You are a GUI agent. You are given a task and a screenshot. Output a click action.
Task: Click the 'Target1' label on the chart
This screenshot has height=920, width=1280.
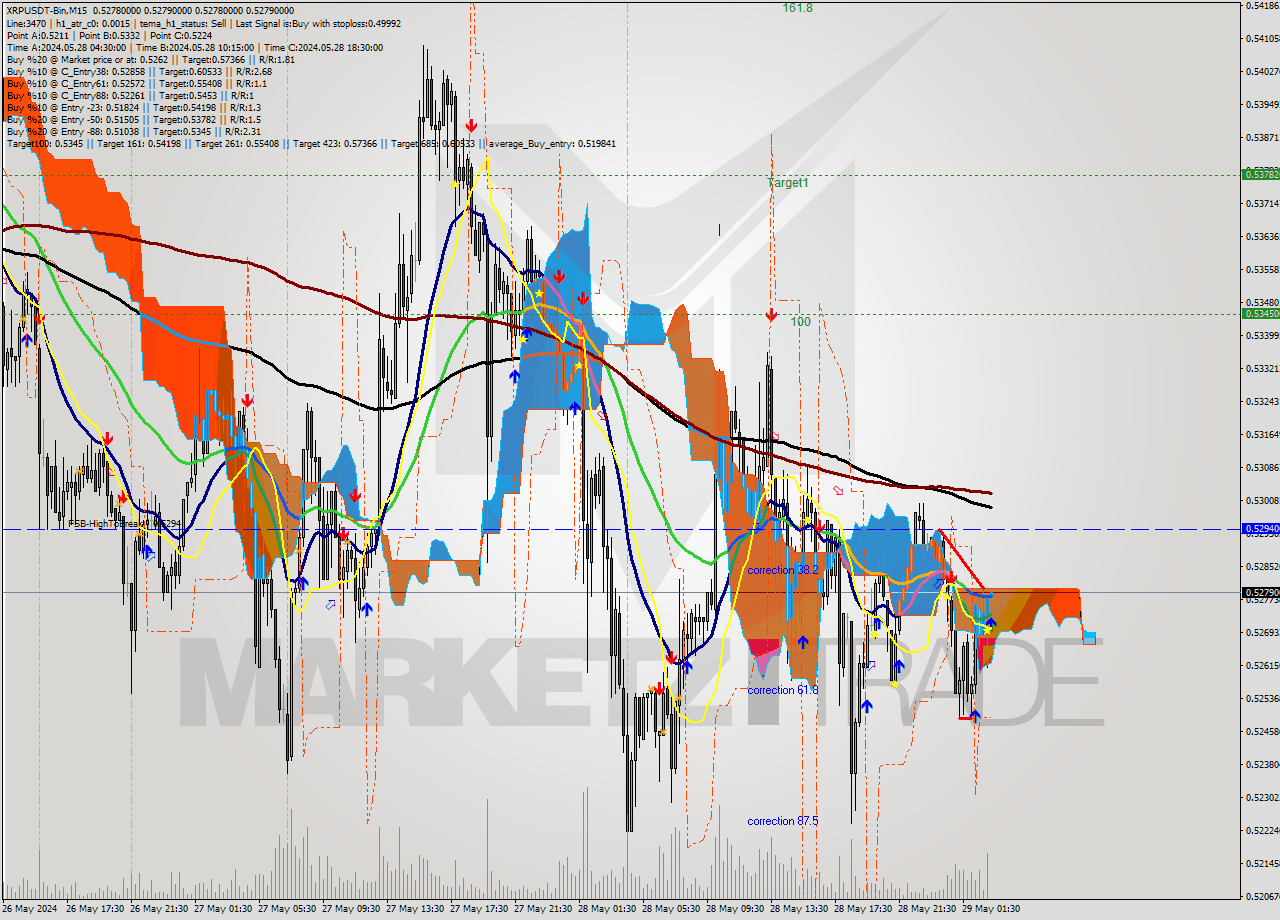788,183
